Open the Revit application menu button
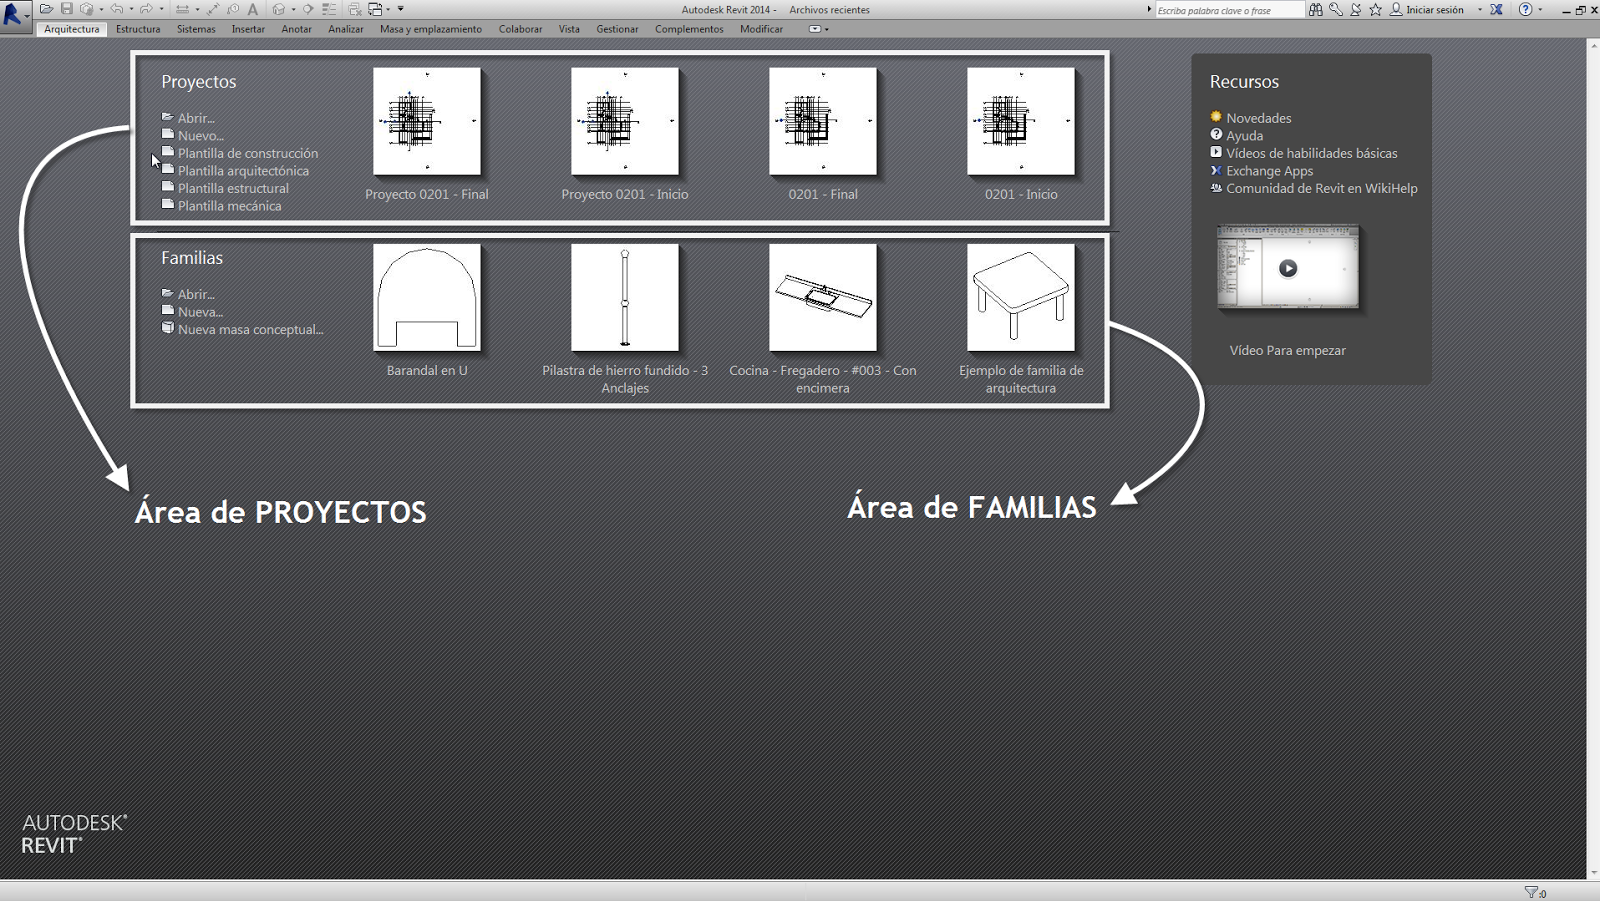The width and height of the screenshot is (1600, 901). (15, 15)
